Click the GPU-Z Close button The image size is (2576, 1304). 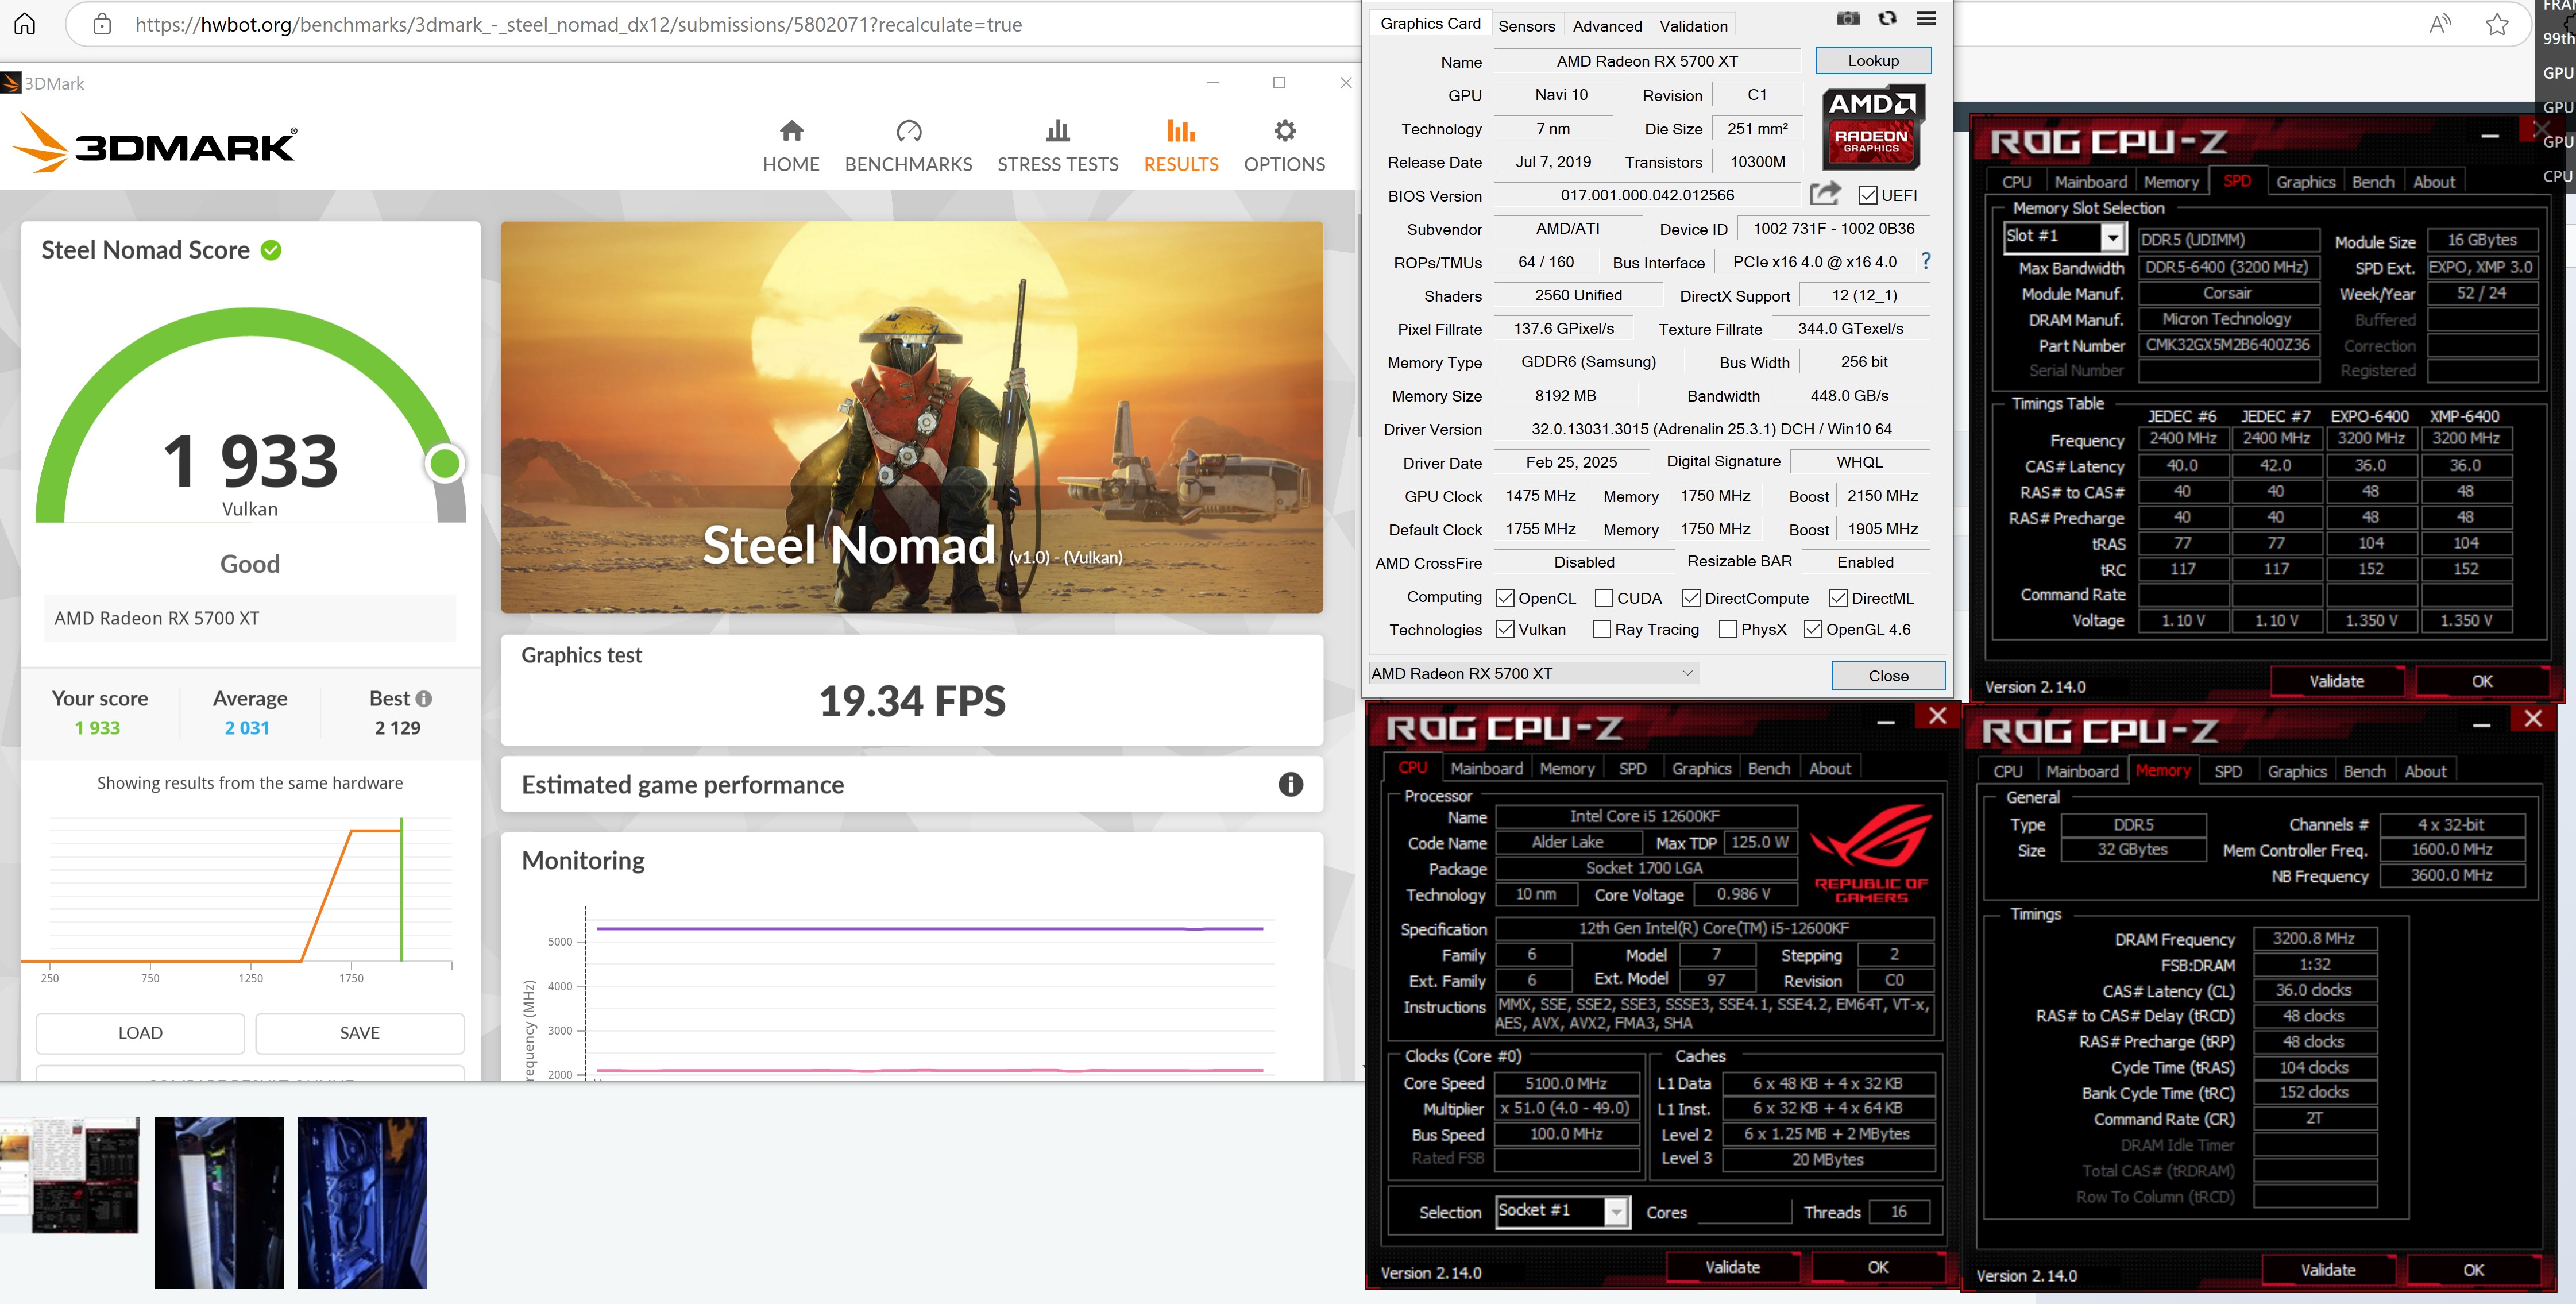click(1888, 676)
